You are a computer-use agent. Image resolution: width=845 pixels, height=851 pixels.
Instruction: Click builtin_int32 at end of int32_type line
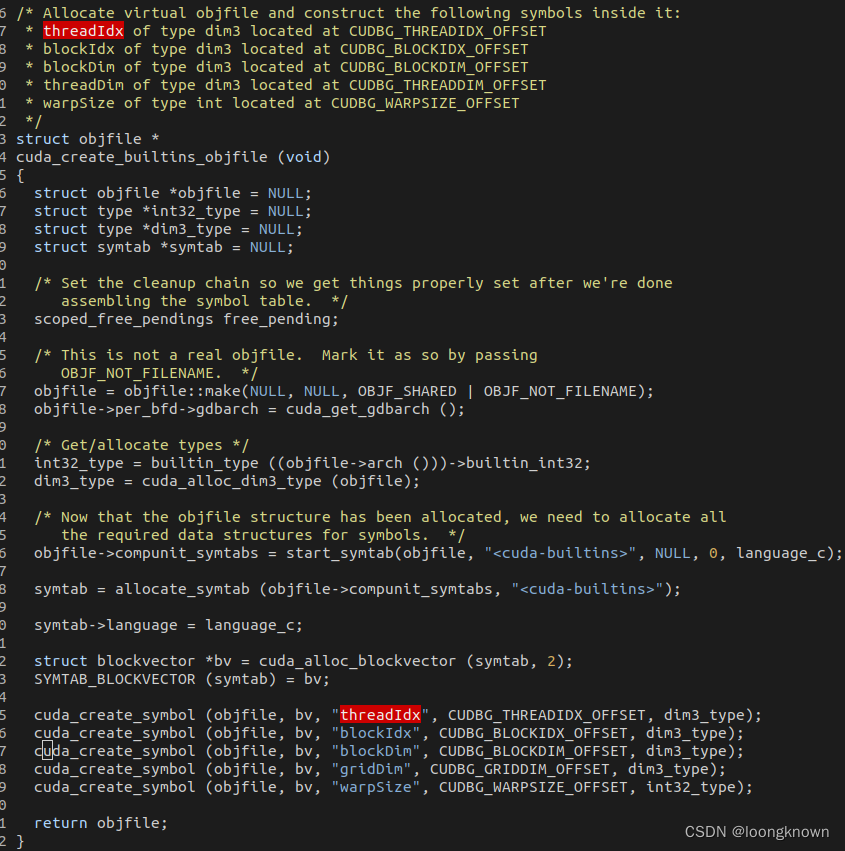[524, 463]
